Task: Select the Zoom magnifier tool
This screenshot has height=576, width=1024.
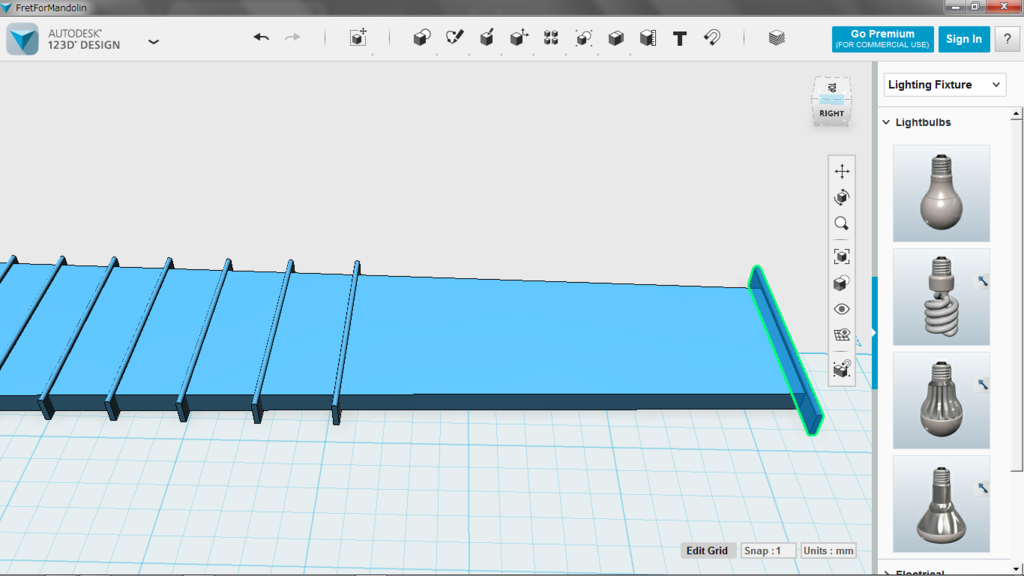Action: 842,224
